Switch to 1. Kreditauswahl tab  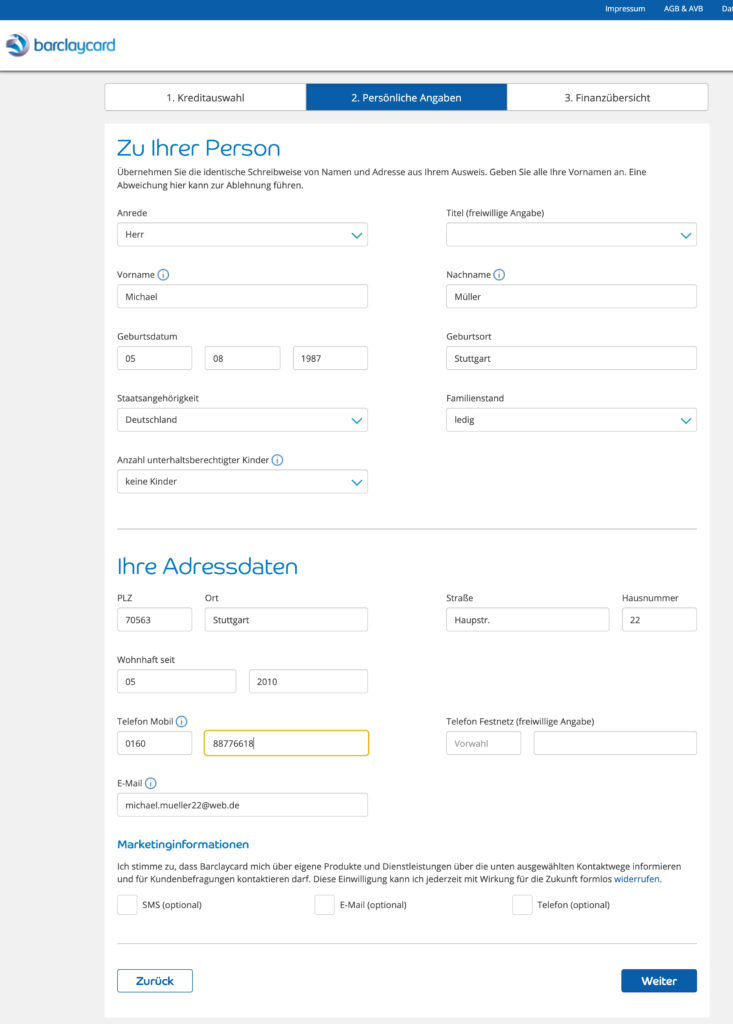point(205,97)
